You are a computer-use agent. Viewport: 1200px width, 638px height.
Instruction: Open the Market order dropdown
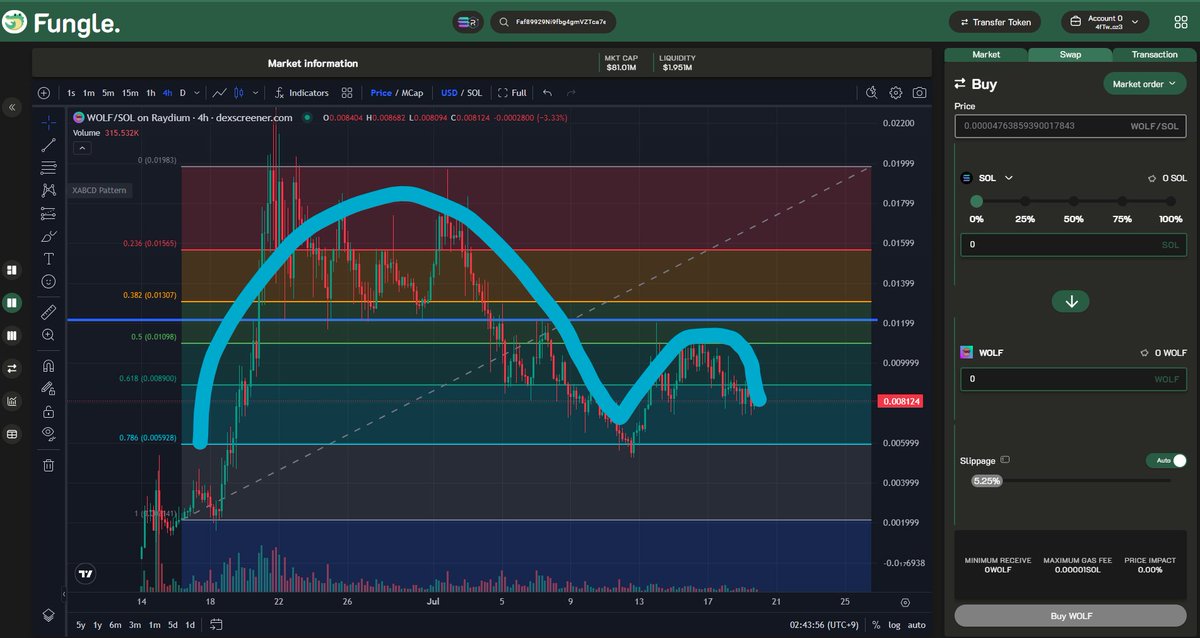pyautogui.click(x=1144, y=84)
